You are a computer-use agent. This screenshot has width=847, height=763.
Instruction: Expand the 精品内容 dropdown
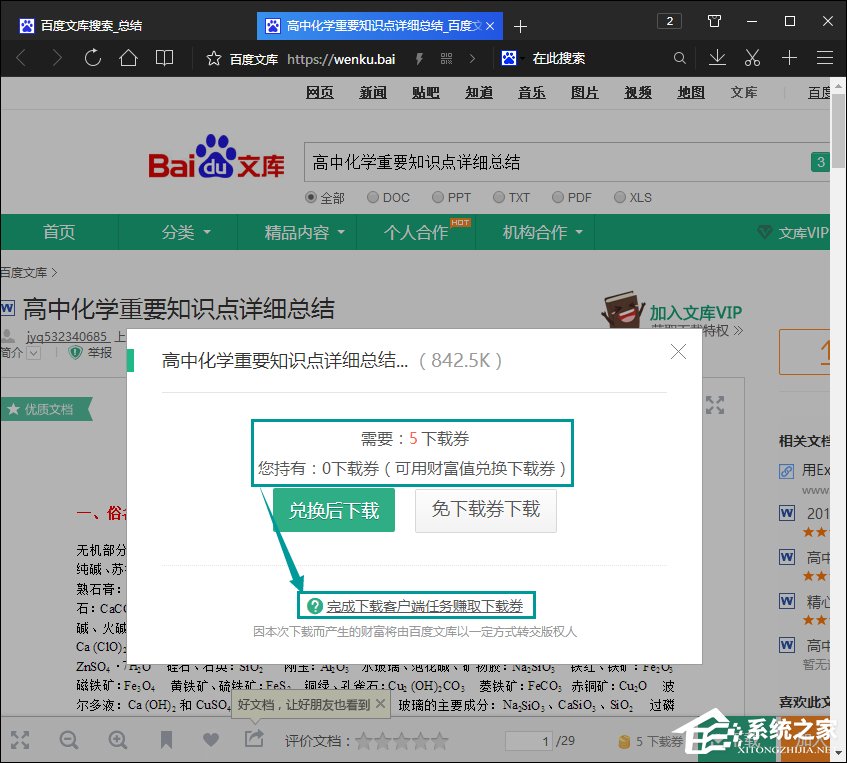pos(296,232)
